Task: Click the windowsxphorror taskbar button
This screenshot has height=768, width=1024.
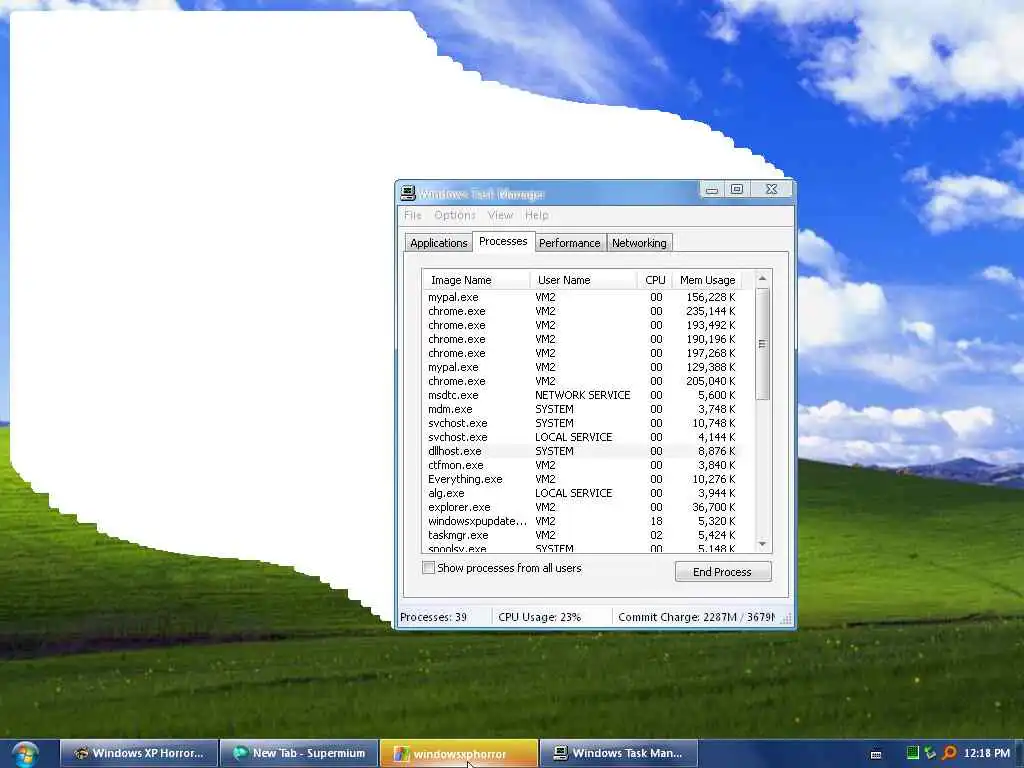Action: (459, 753)
